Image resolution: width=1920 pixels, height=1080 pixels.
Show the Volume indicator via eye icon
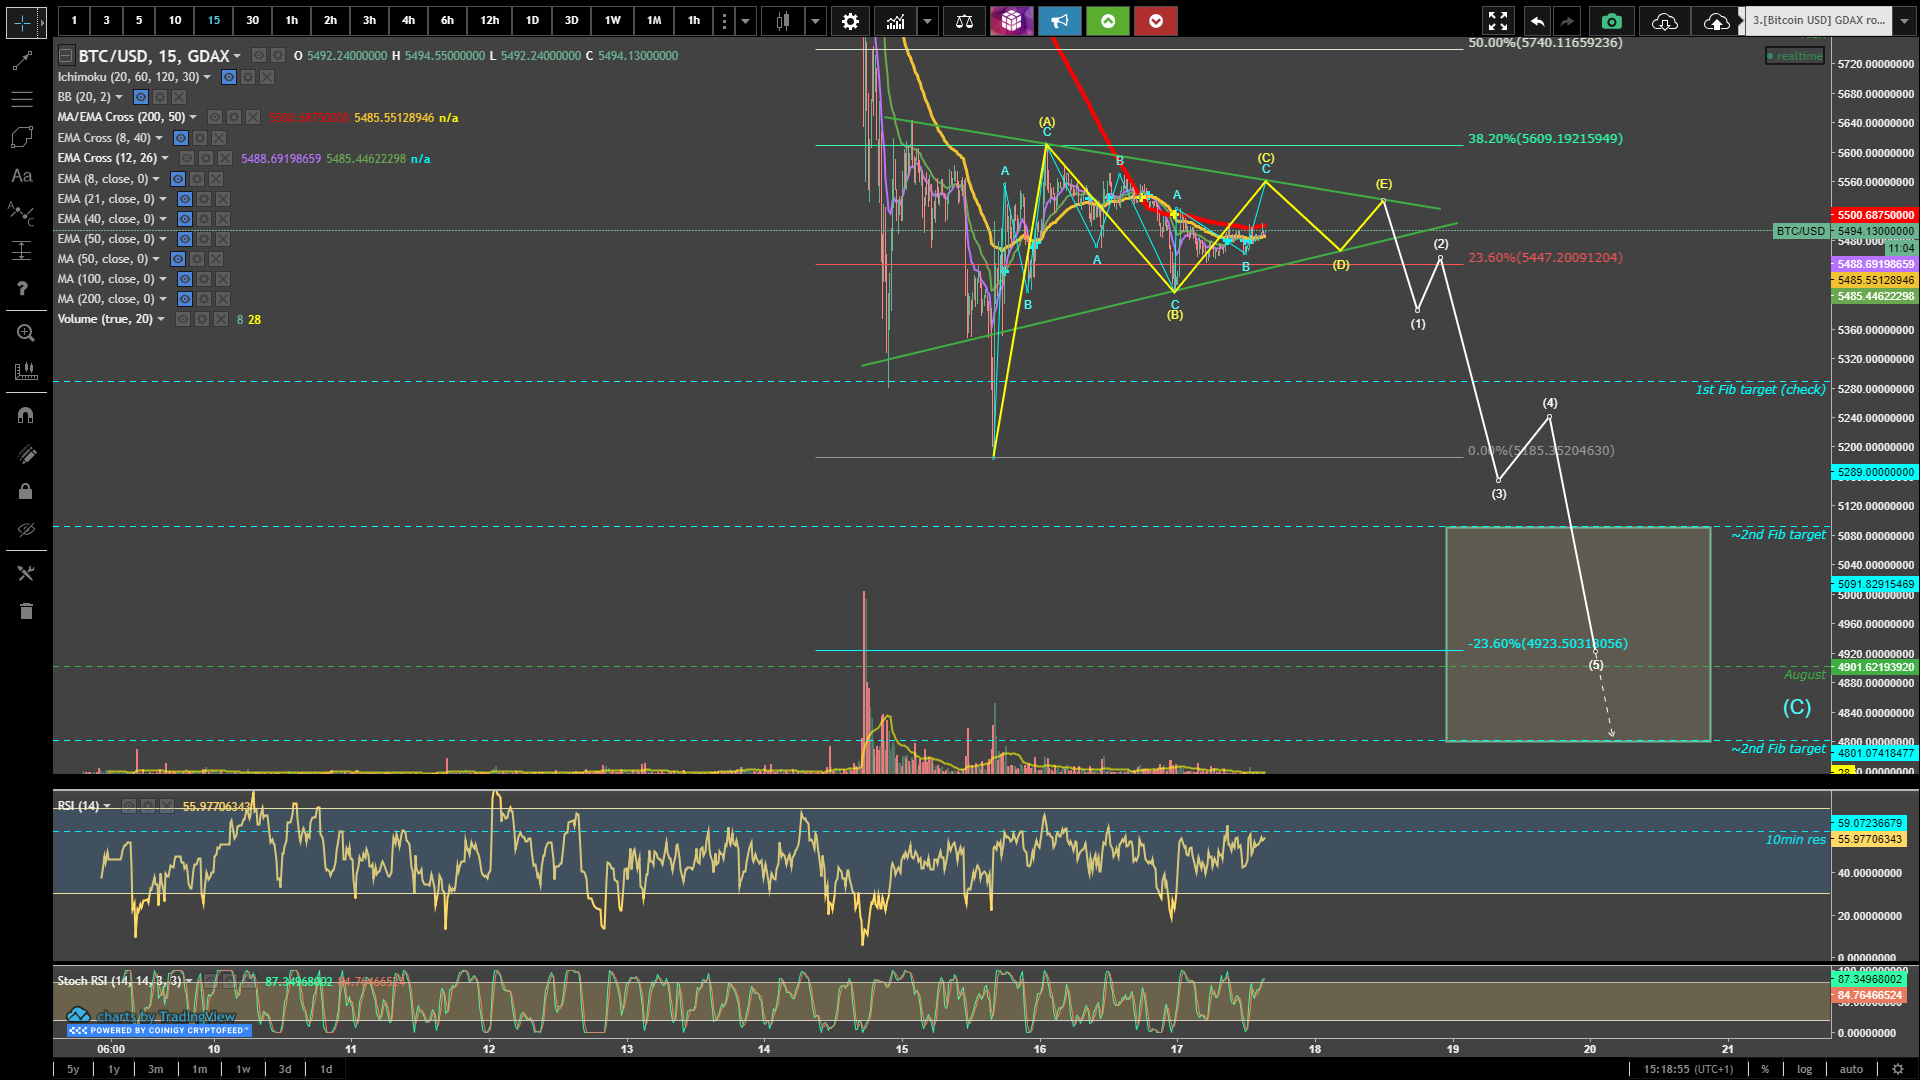pyautogui.click(x=183, y=319)
